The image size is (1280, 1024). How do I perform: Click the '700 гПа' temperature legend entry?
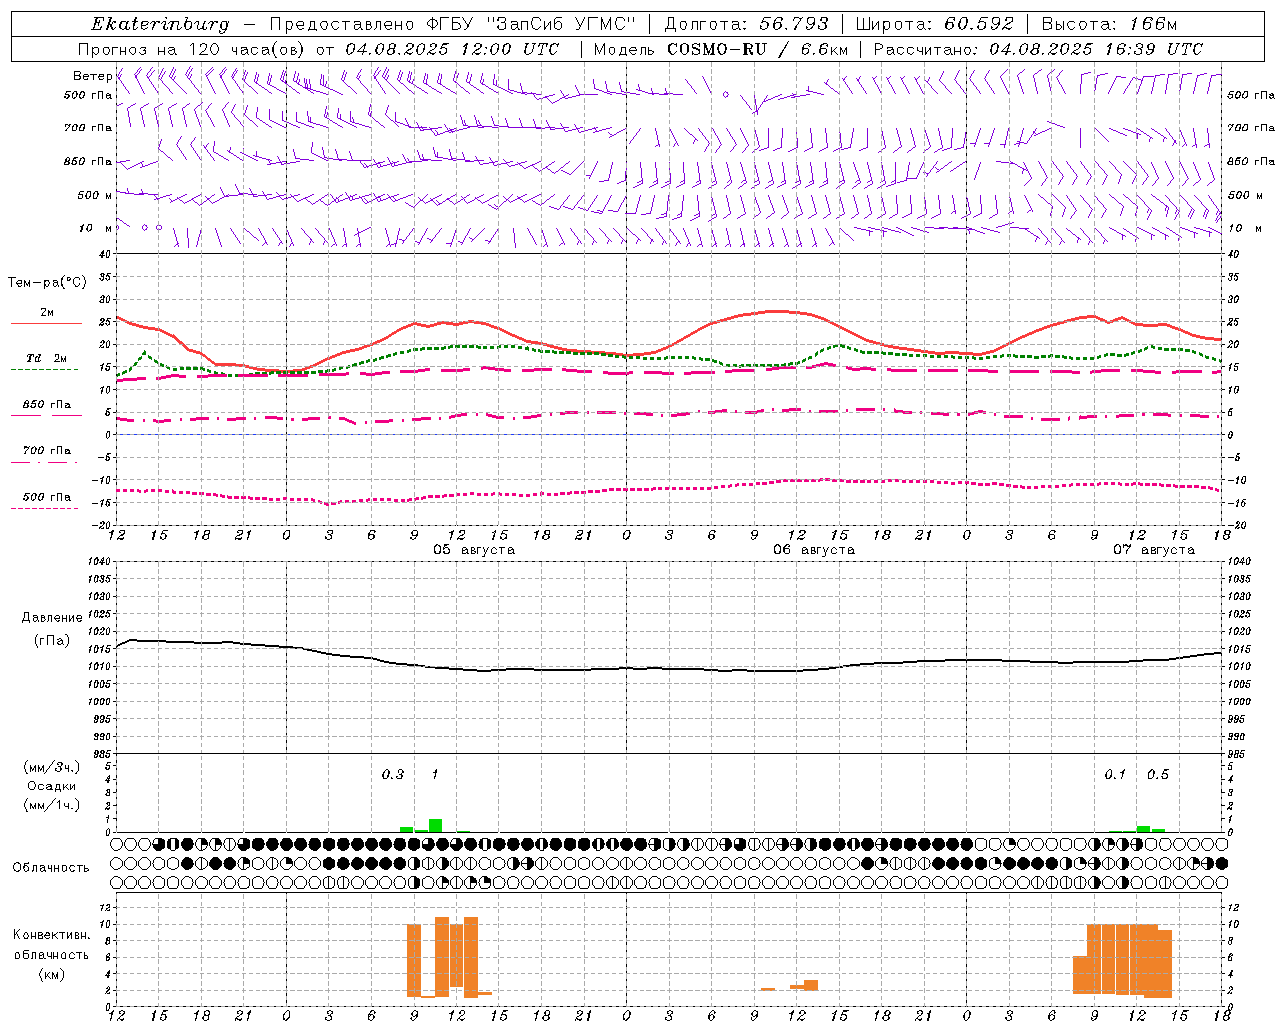(47, 451)
